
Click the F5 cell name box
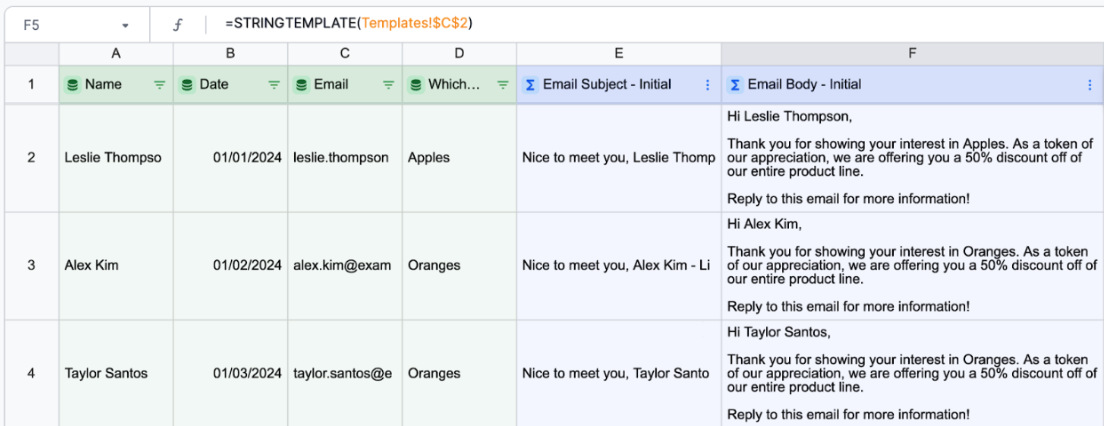coord(75,25)
